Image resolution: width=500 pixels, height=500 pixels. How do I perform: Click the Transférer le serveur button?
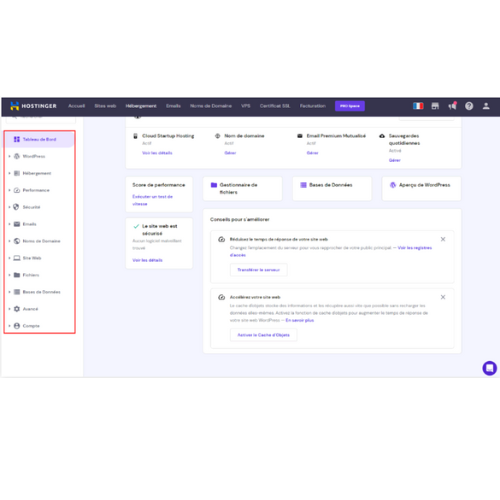[x=258, y=270]
